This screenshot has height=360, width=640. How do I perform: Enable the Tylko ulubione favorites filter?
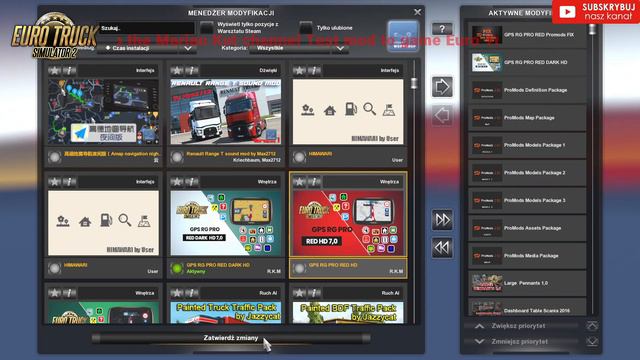306,28
